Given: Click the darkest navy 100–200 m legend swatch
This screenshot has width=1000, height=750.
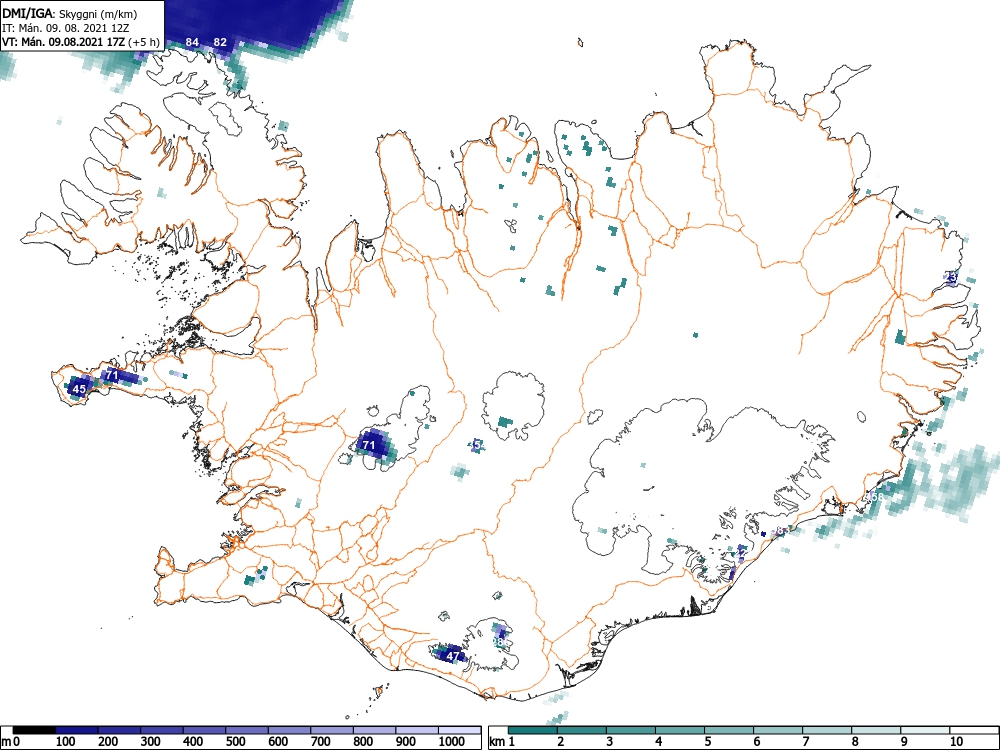Looking at the screenshot, I should coord(77,730).
